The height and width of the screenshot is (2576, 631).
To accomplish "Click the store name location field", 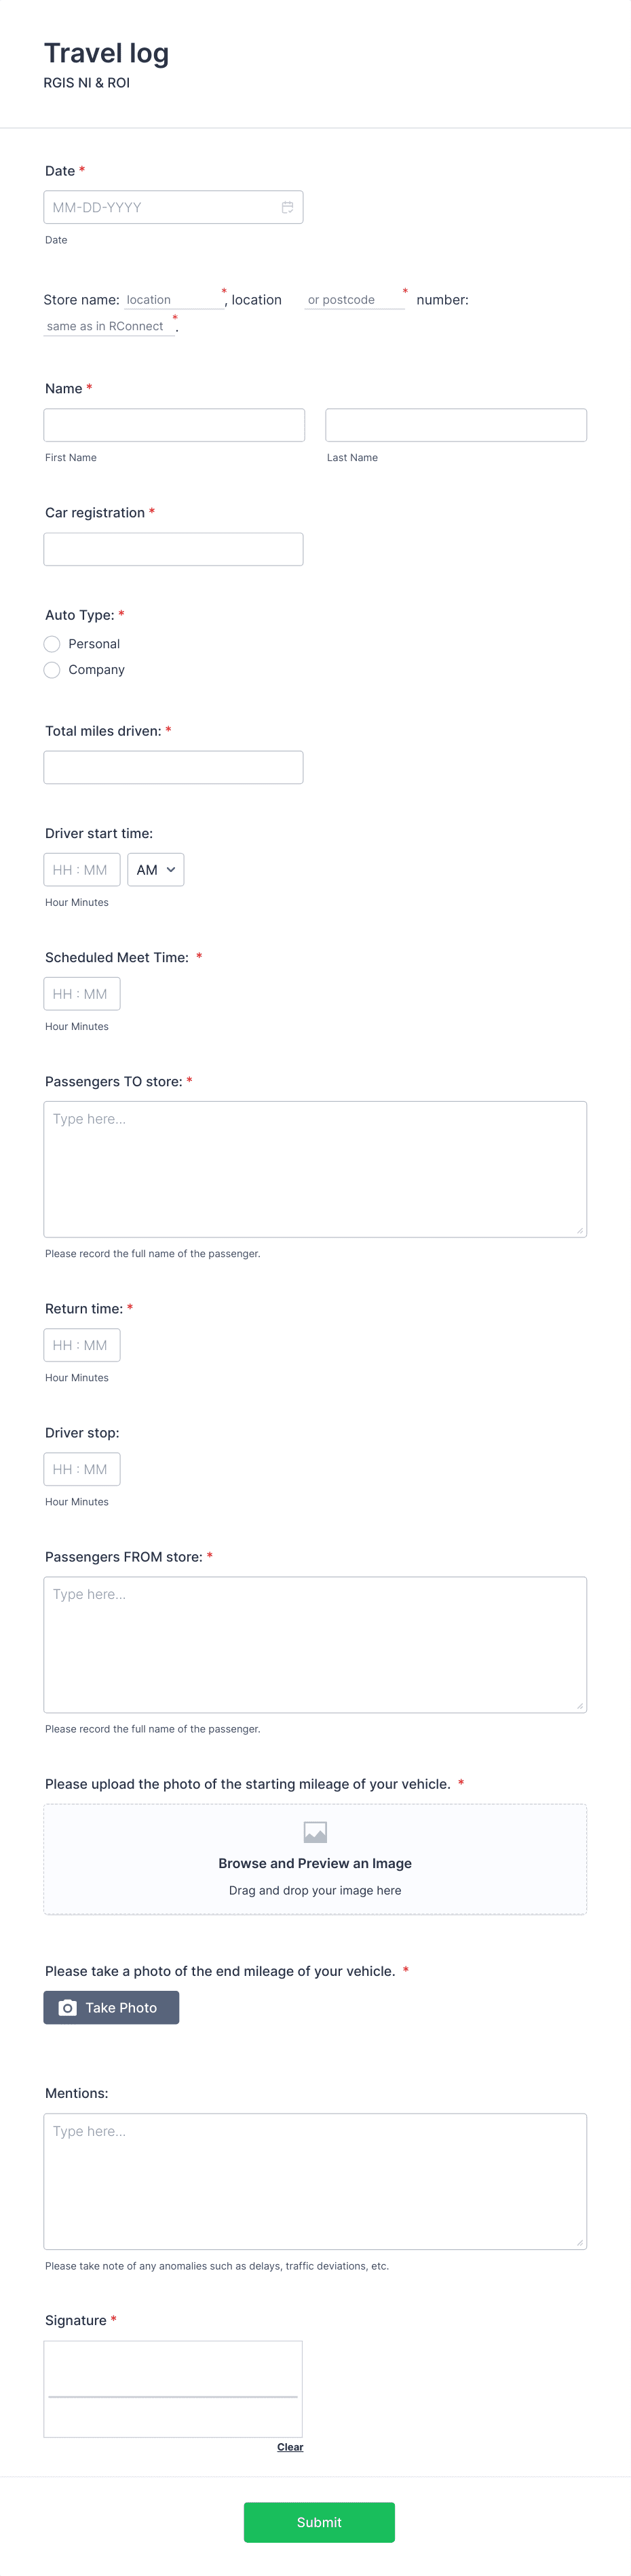I will pyautogui.click(x=172, y=300).
